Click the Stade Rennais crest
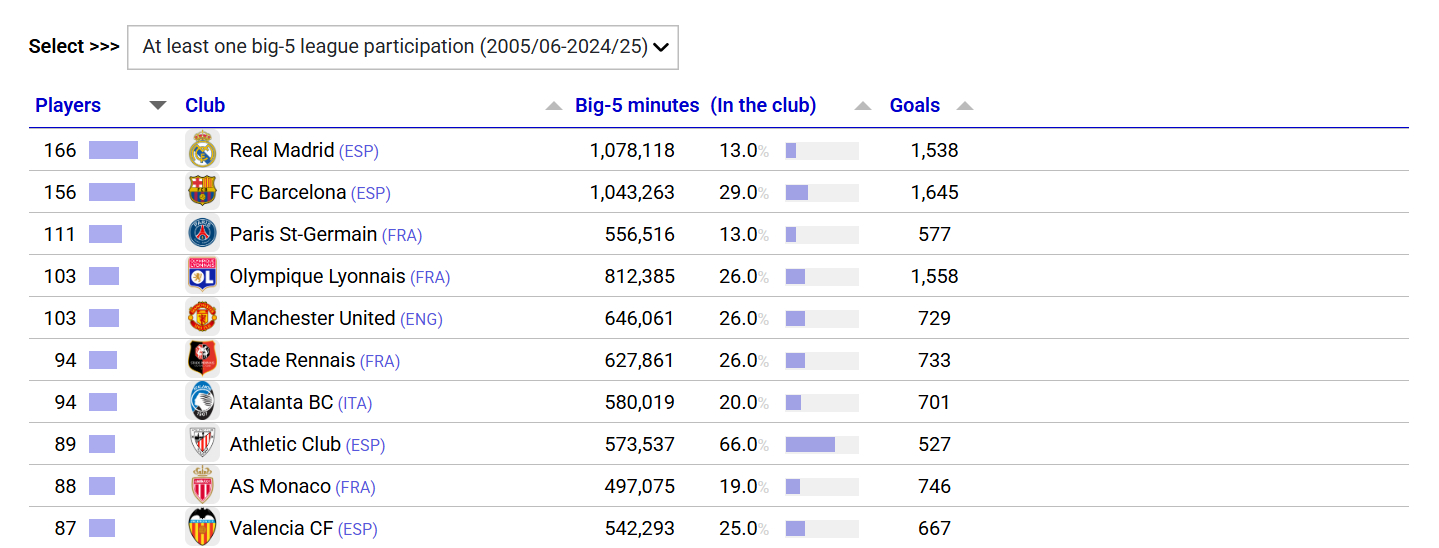This screenshot has height=548, width=1439. 203,360
